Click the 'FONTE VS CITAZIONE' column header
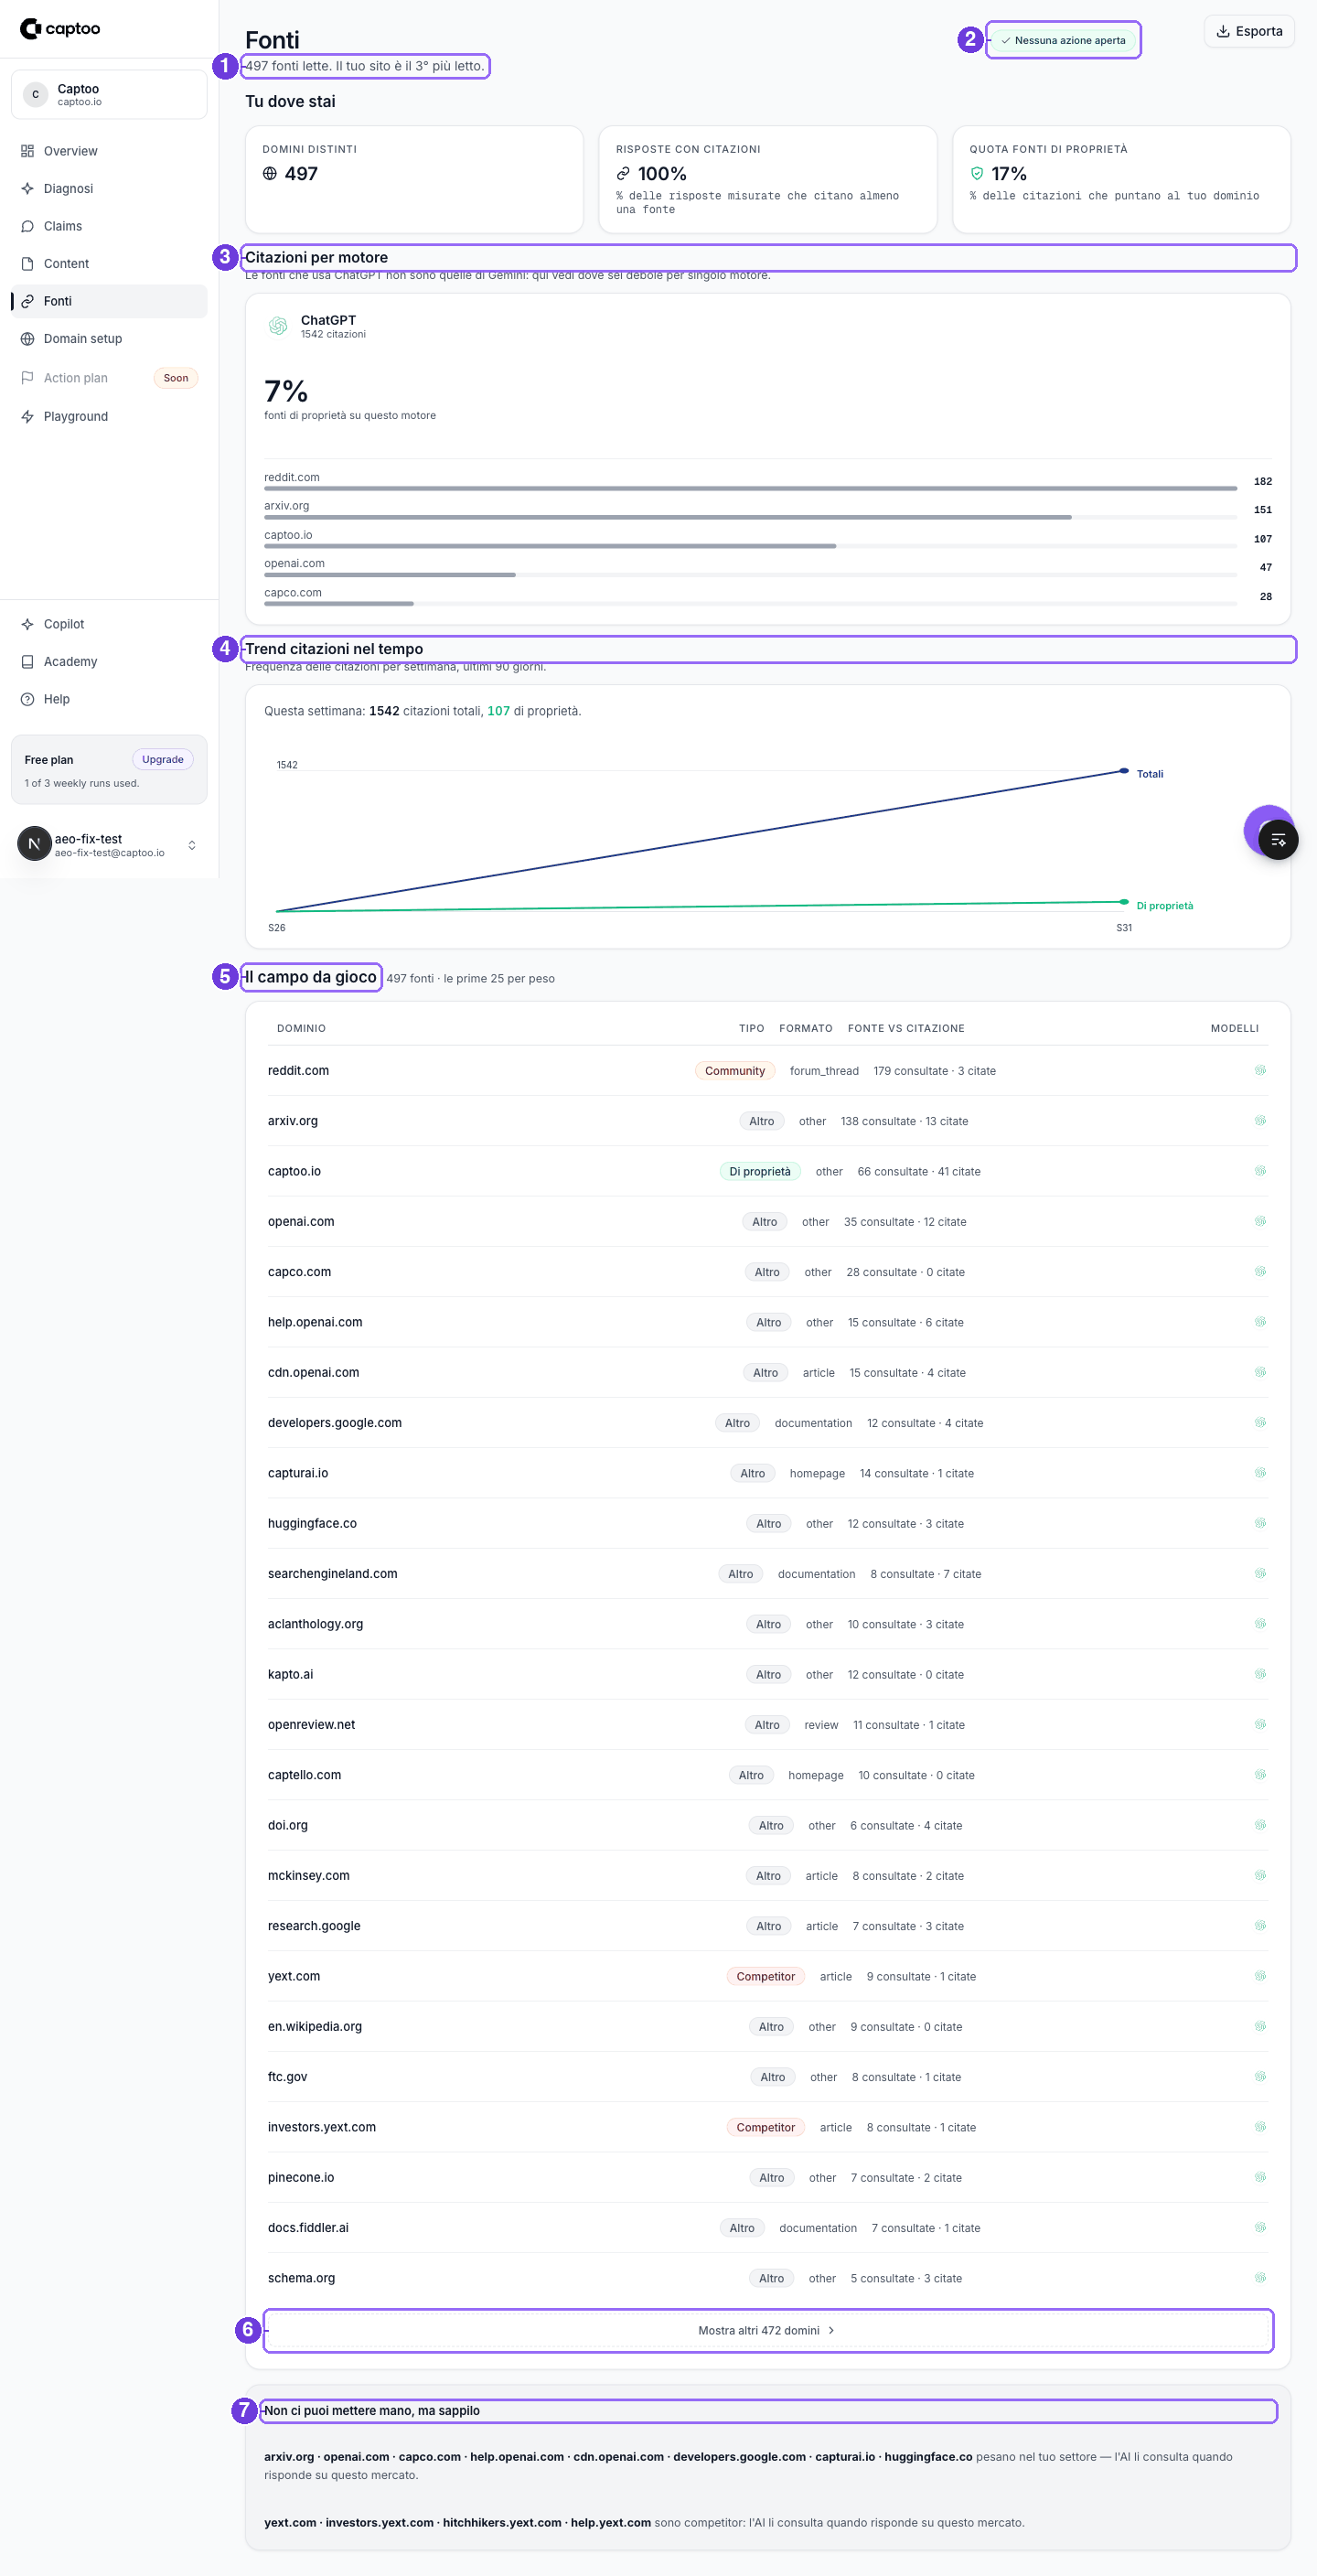Viewport: 1317px width, 2576px height. 906,1029
